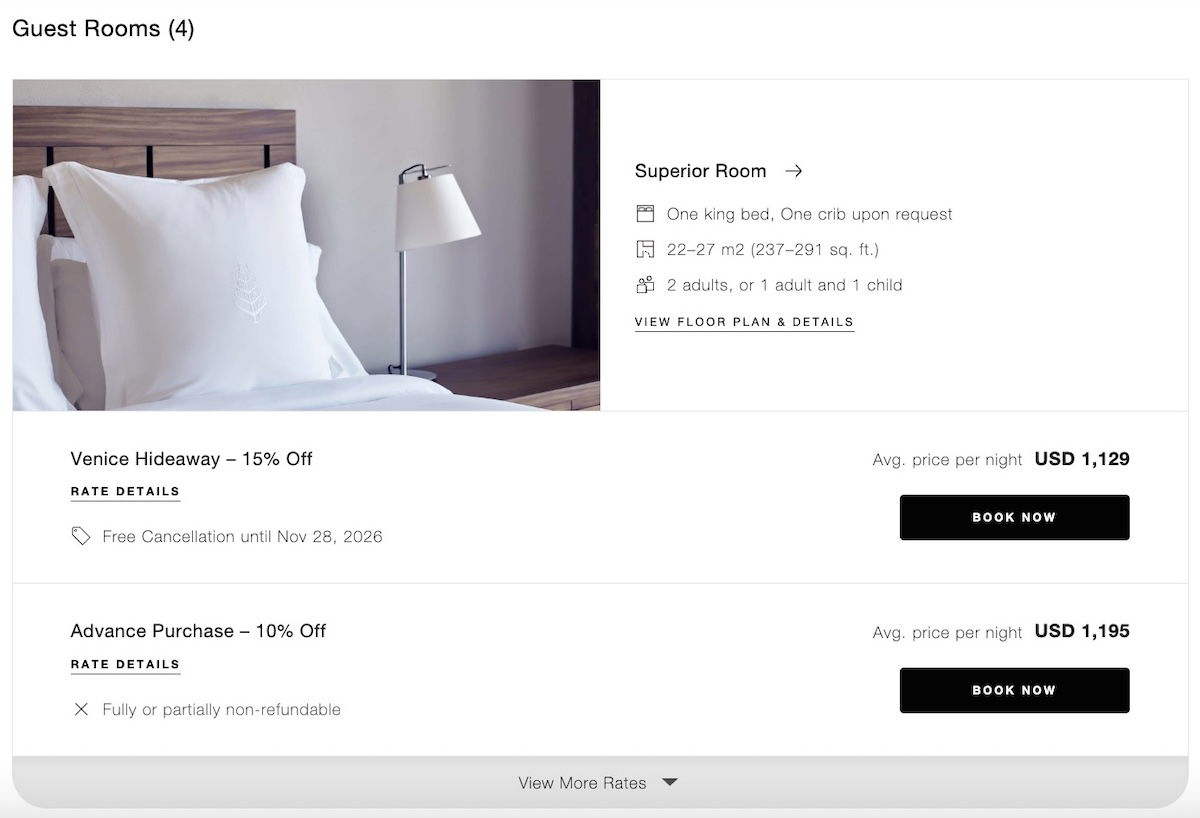
Task: Open View Floor Plan & Details
Action: 744,322
